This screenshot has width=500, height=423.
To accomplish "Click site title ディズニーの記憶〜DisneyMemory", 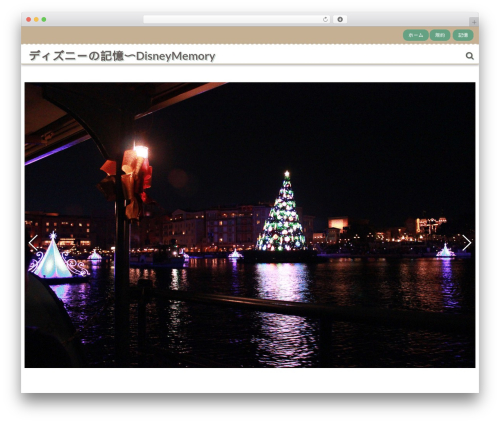I will (x=122, y=56).
